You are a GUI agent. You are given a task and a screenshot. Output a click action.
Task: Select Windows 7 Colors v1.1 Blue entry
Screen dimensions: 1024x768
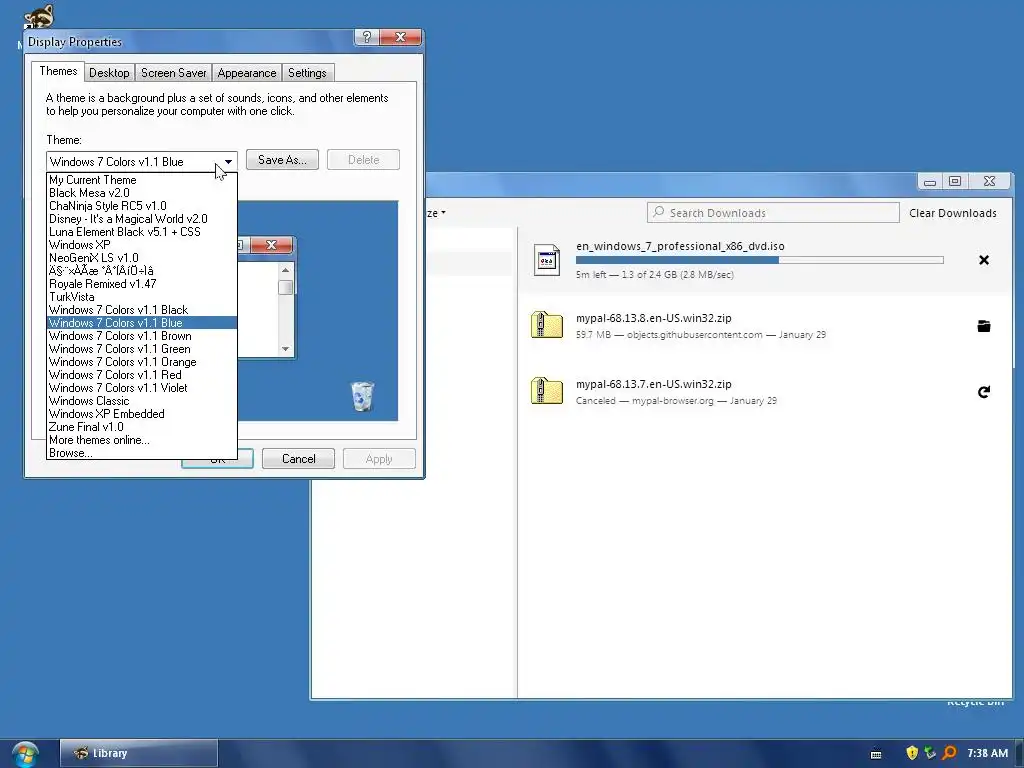pyautogui.click(x=142, y=323)
